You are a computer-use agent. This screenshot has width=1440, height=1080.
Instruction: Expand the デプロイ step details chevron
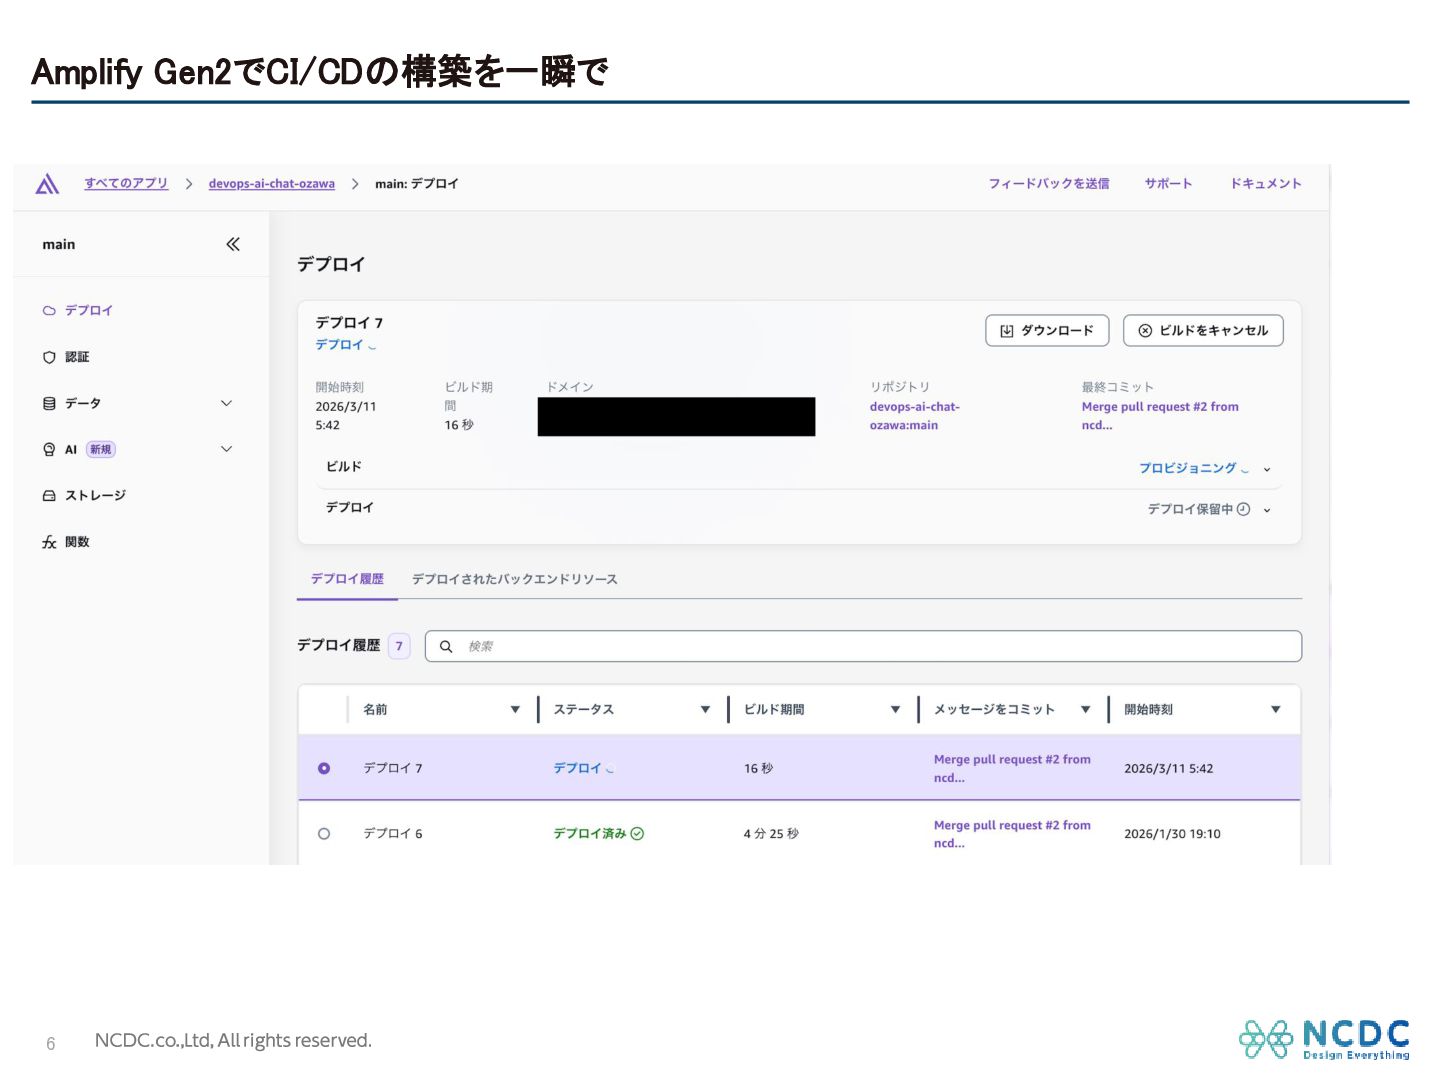(x=1267, y=510)
